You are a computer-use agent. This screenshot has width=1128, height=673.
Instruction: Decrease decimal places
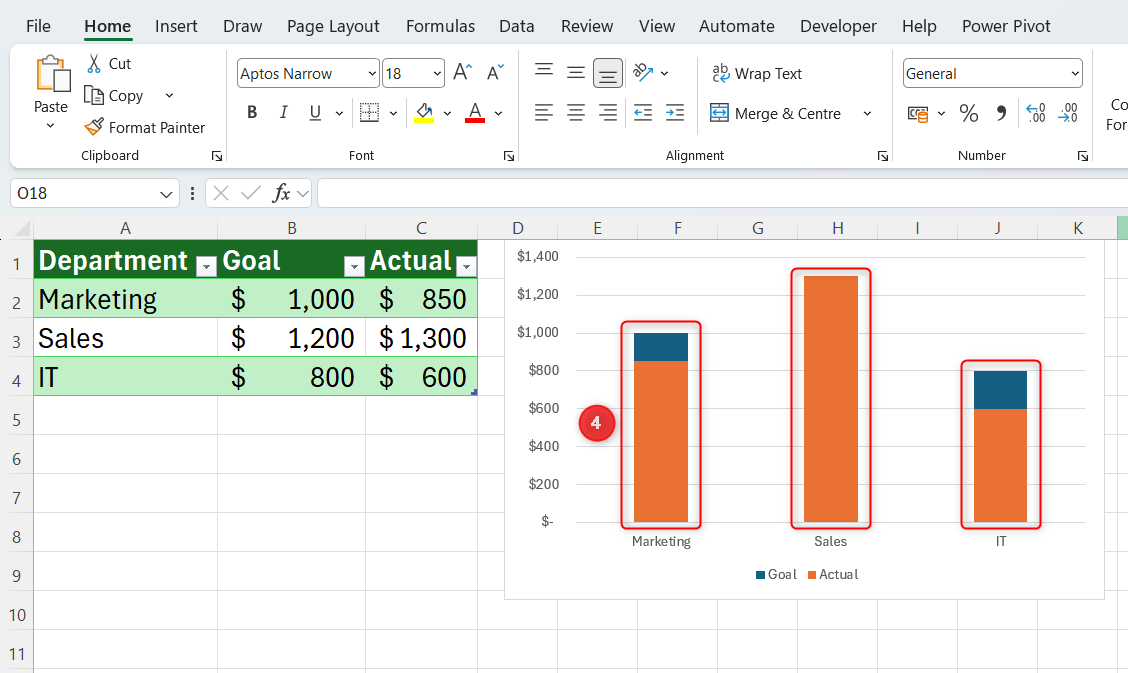pyautogui.click(x=1068, y=114)
